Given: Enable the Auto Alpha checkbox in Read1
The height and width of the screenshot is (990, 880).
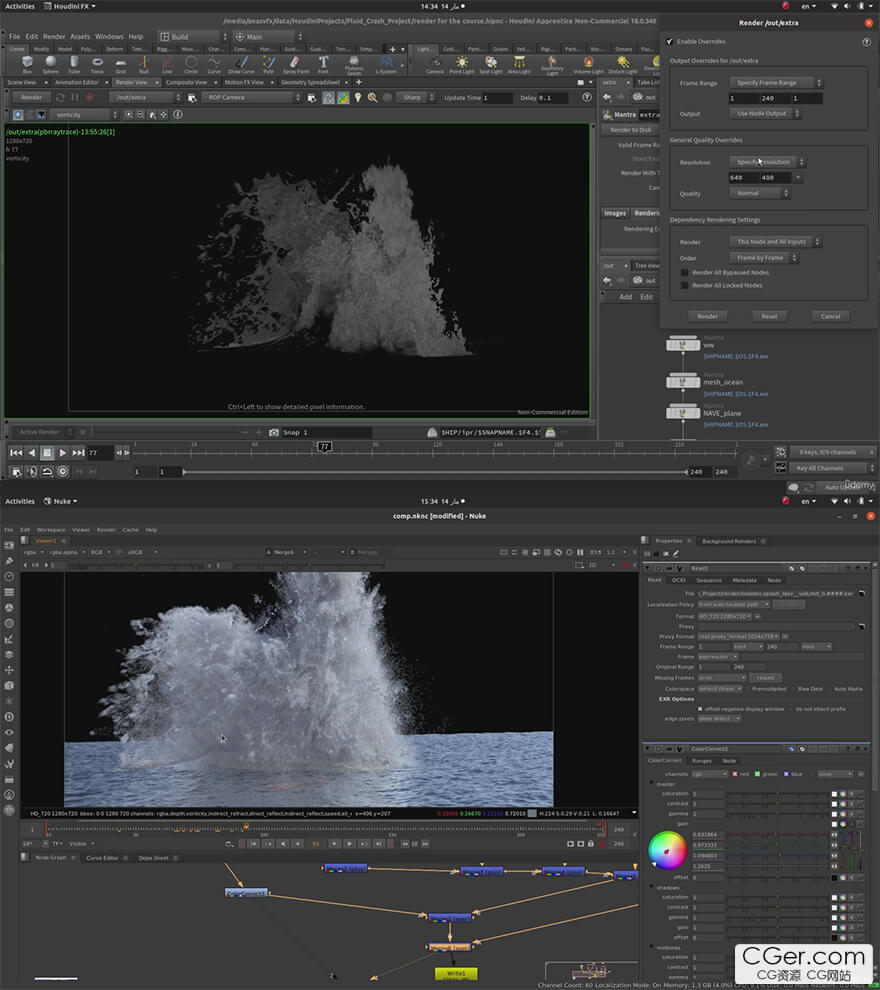Looking at the screenshot, I should (x=829, y=689).
